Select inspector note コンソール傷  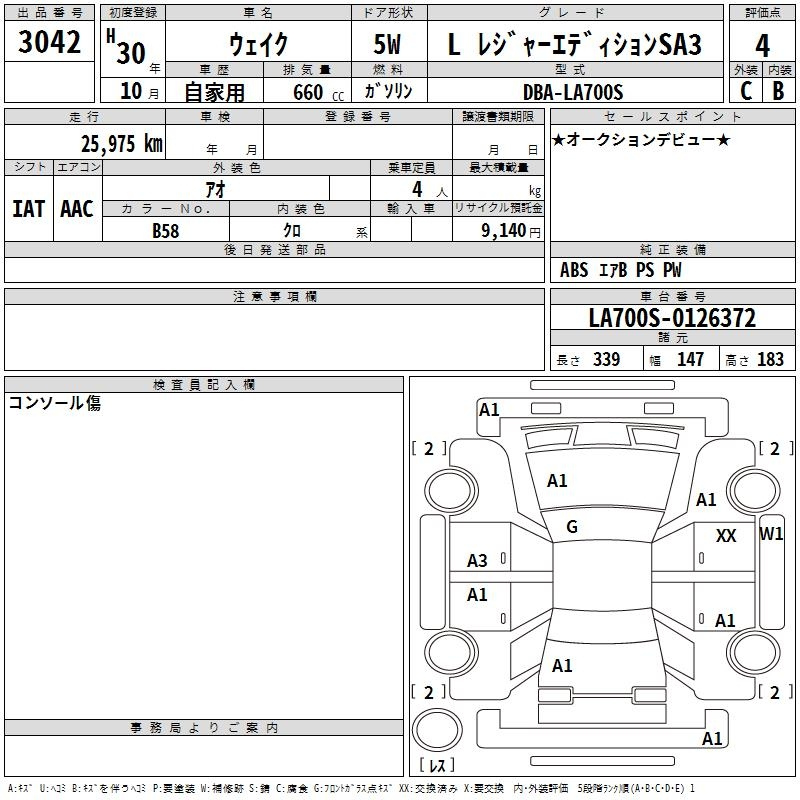[55, 403]
